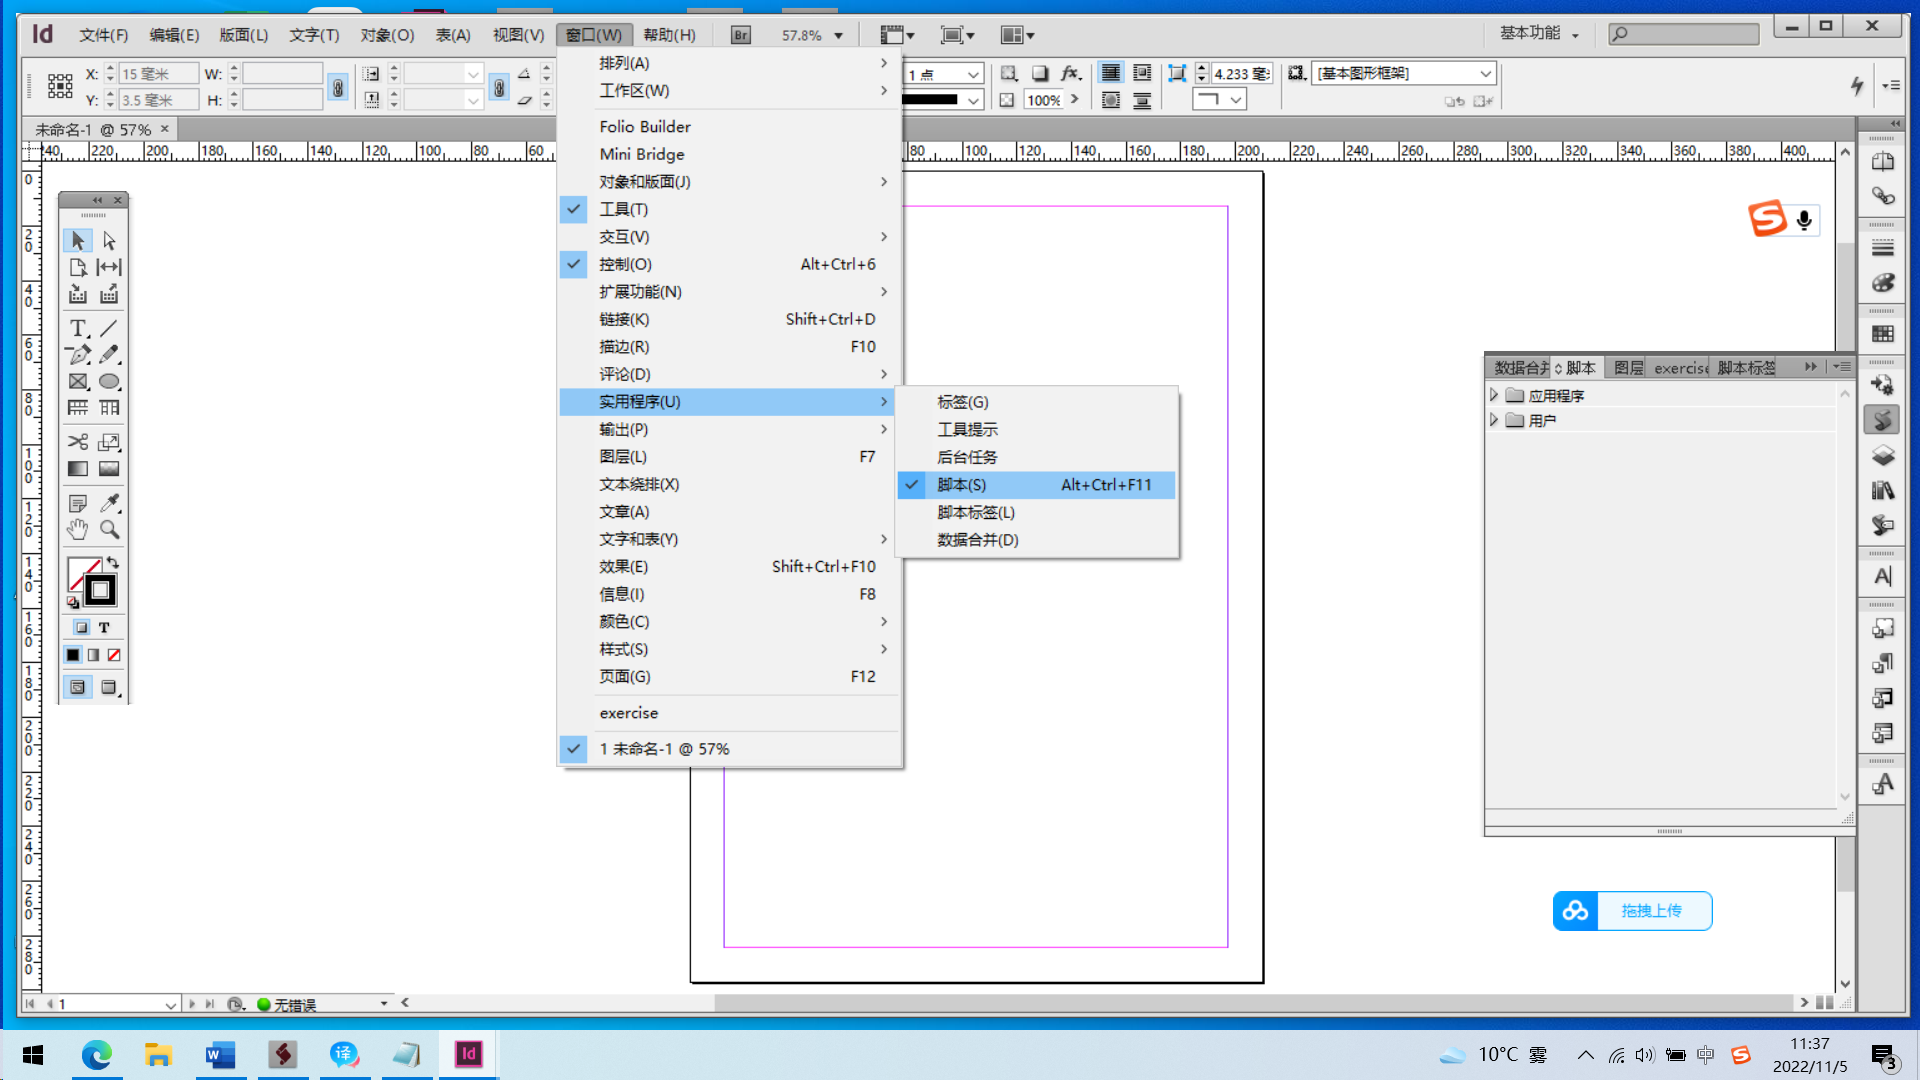The image size is (1920, 1080).
Task: Open the zoom level 57.8% dropdown
Action: point(838,36)
